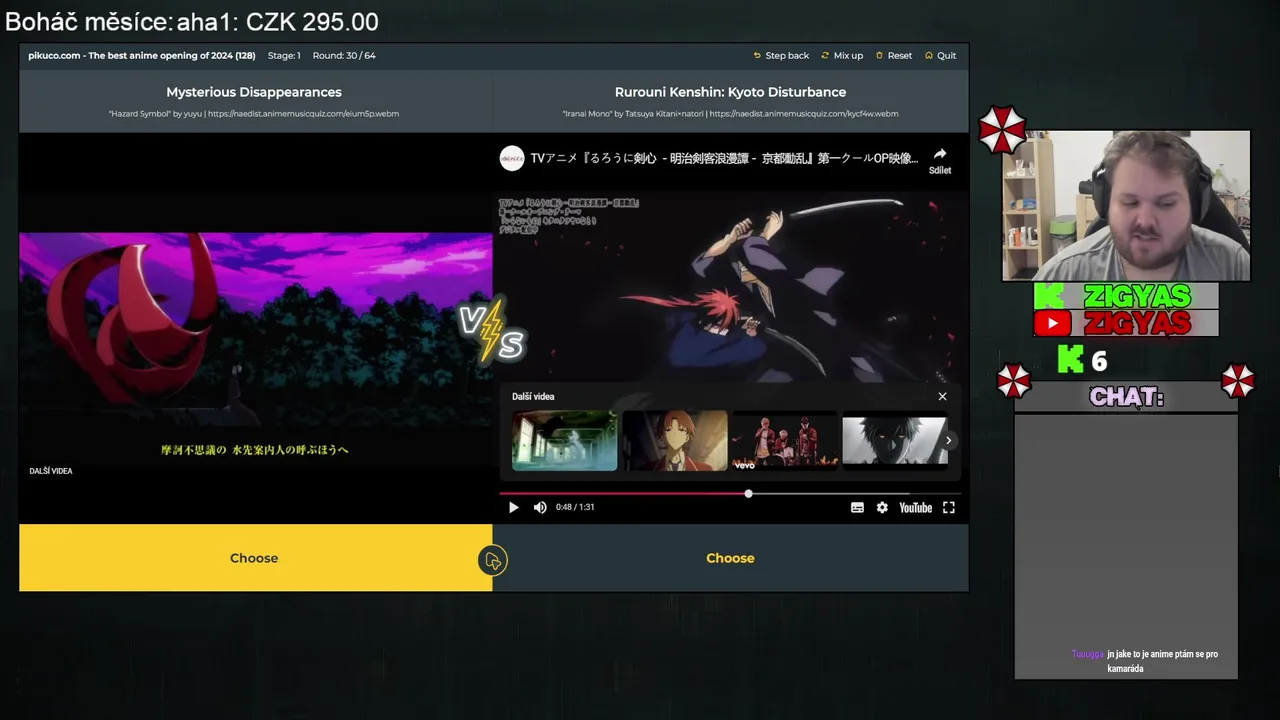Show next suggested videos with the arrow
This screenshot has height=720, width=1280.
coord(948,440)
